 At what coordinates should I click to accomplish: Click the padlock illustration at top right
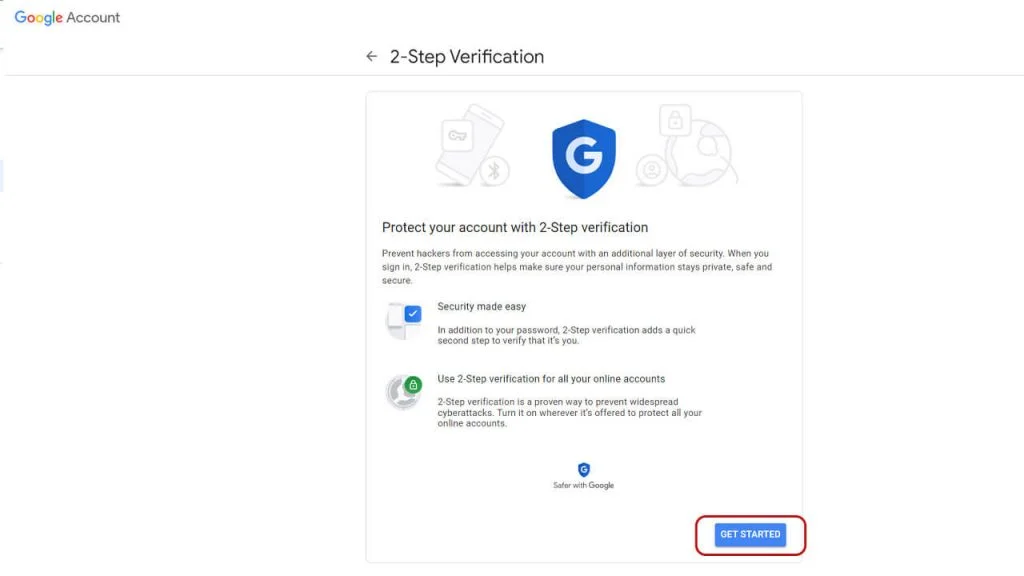675,120
